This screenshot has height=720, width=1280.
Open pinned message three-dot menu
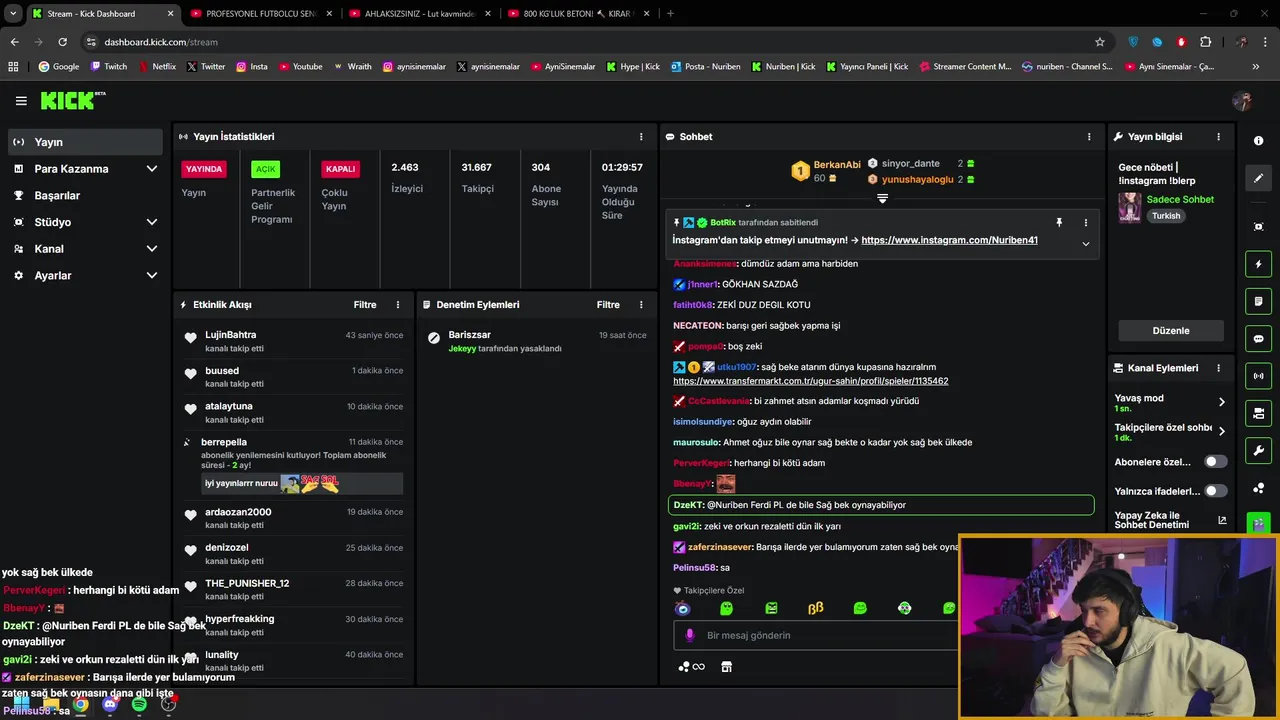pos(1086,223)
